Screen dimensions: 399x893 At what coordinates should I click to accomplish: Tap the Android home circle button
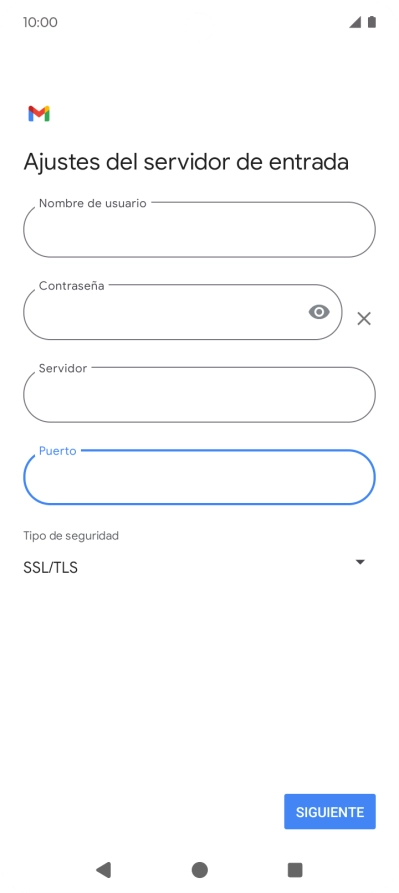pos(200,870)
